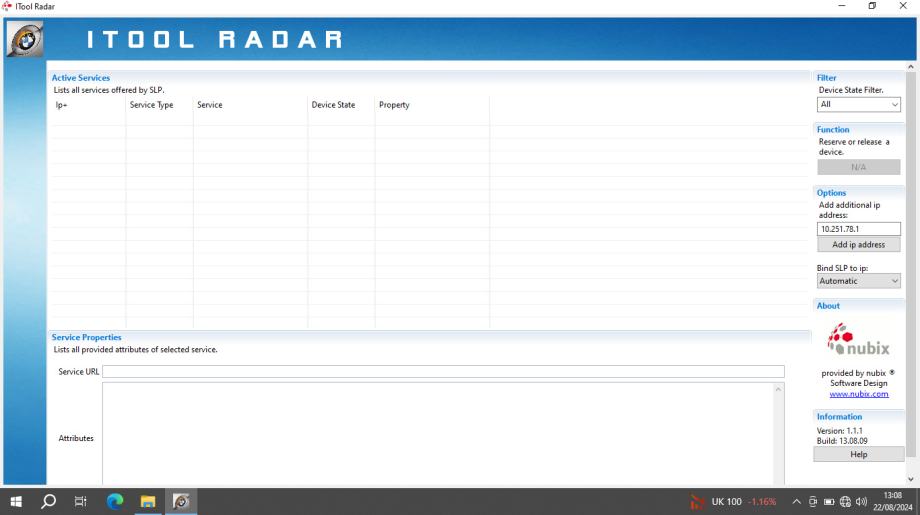Viewport: 920px width, 515px height.
Task: Open Task View on the taskbar
Action: pos(81,502)
